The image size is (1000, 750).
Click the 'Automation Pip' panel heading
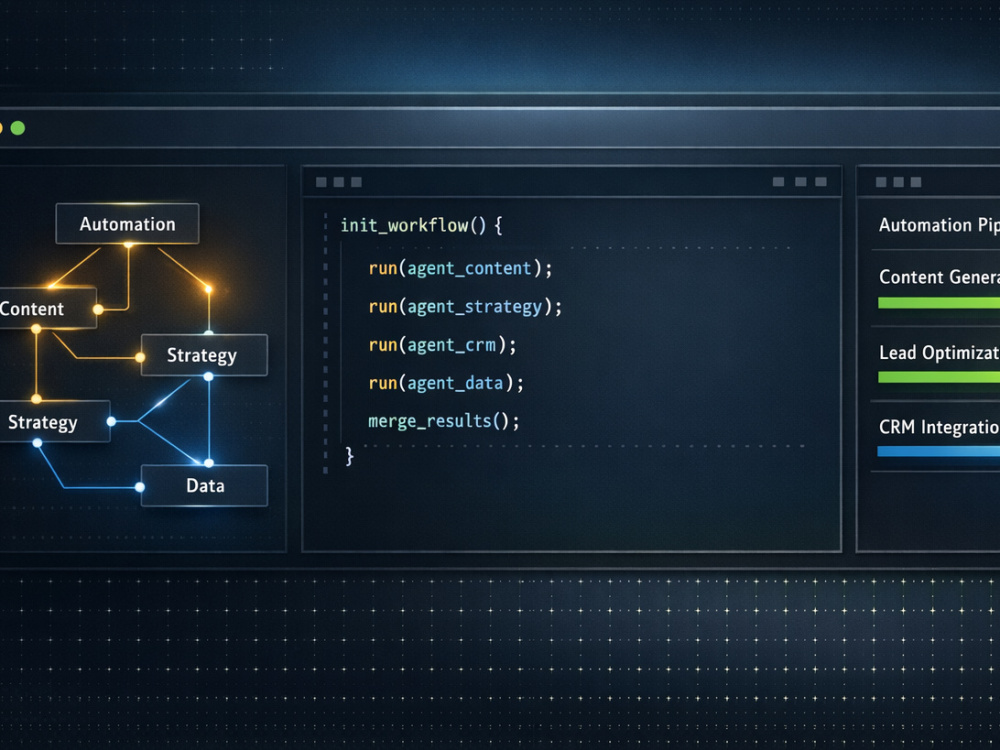tap(939, 225)
